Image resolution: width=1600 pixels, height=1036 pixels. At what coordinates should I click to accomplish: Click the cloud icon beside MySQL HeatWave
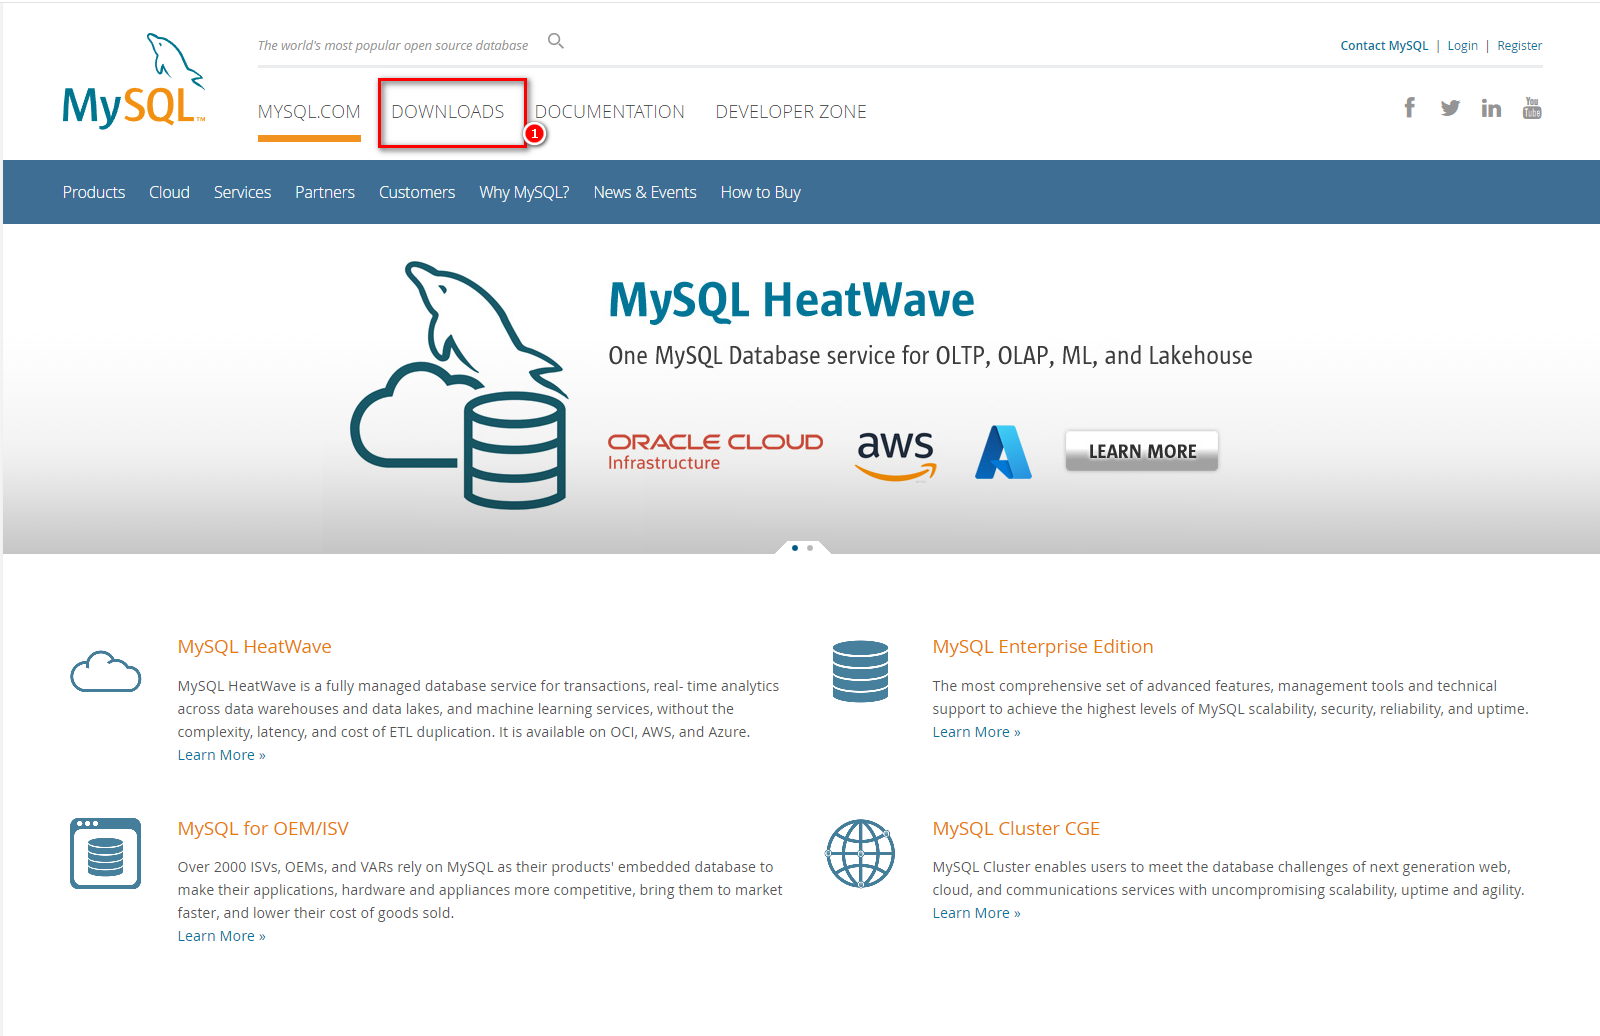pyautogui.click(x=105, y=671)
